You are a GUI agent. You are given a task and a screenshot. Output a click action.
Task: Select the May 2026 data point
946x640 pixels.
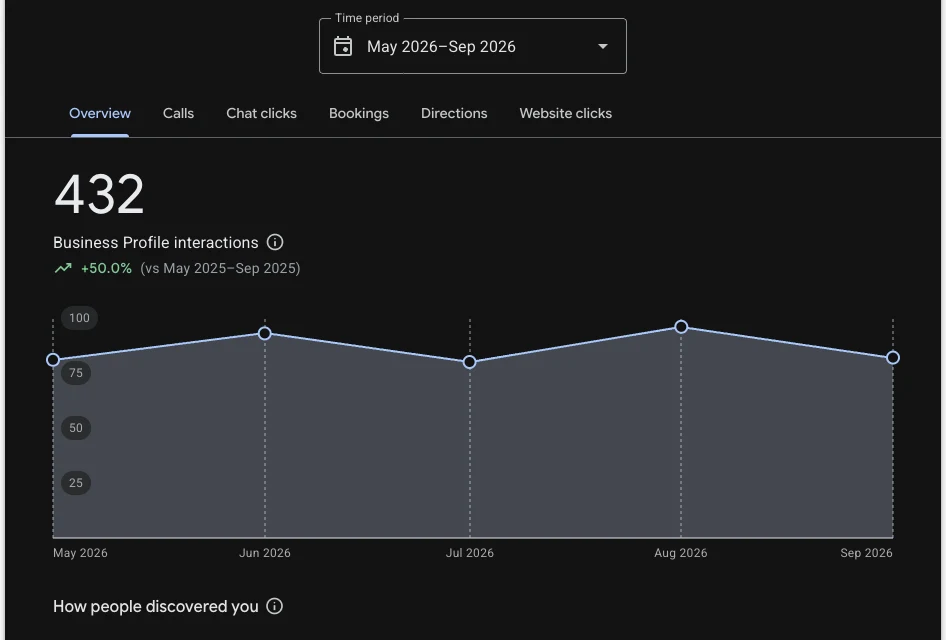tap(53, 360)
